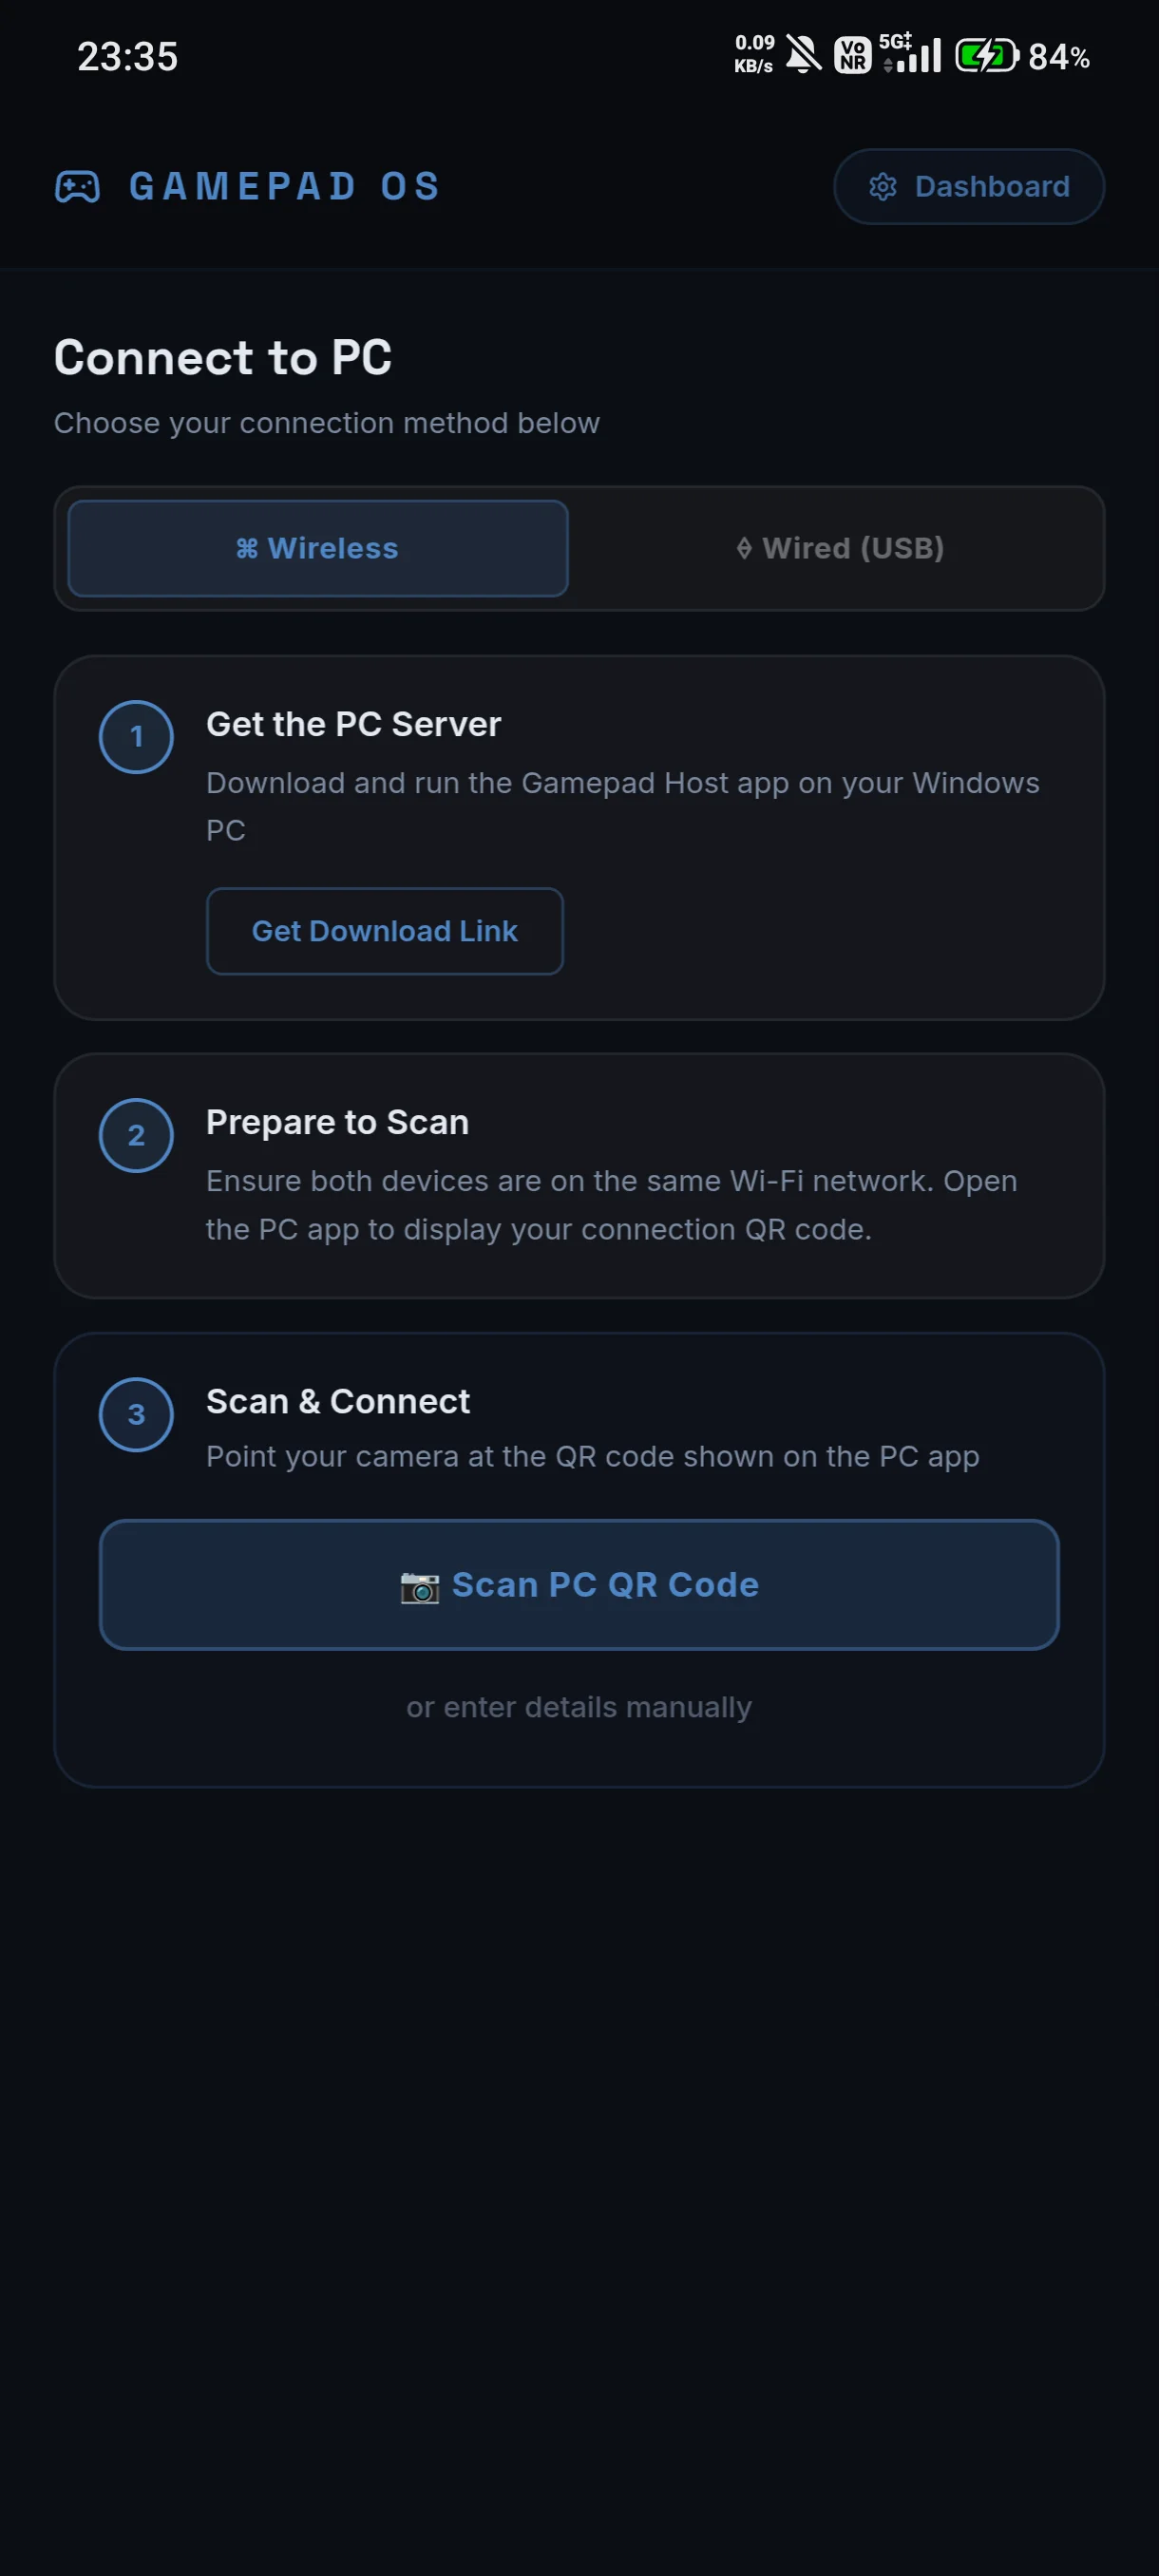Click Get Download Link button
Image resolution: width=1159 pixels, height=2576 pixels.
pyautogui.click(x=385, y=931)
